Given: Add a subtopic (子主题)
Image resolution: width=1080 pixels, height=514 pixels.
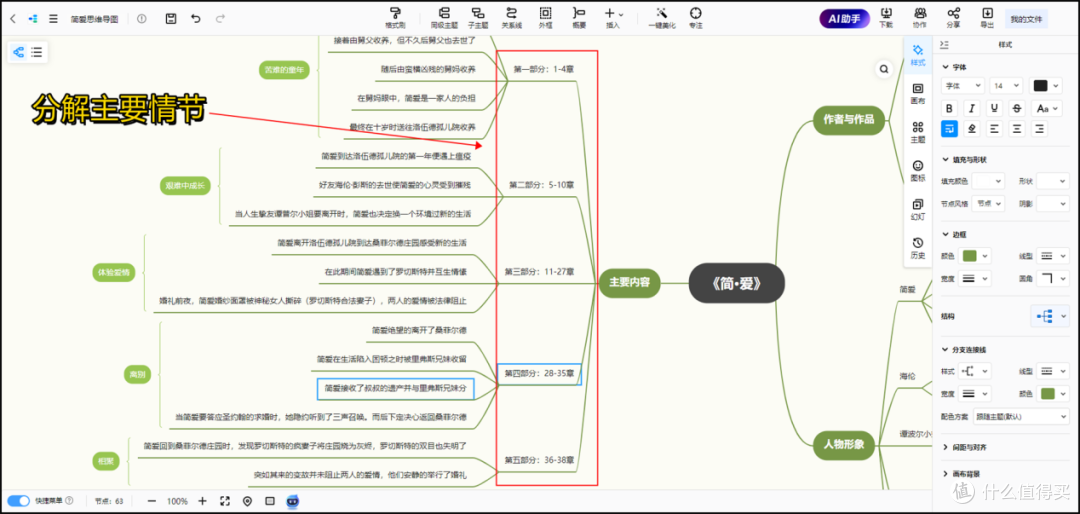Looking at the screenshot, I should (x=477, y=17).
